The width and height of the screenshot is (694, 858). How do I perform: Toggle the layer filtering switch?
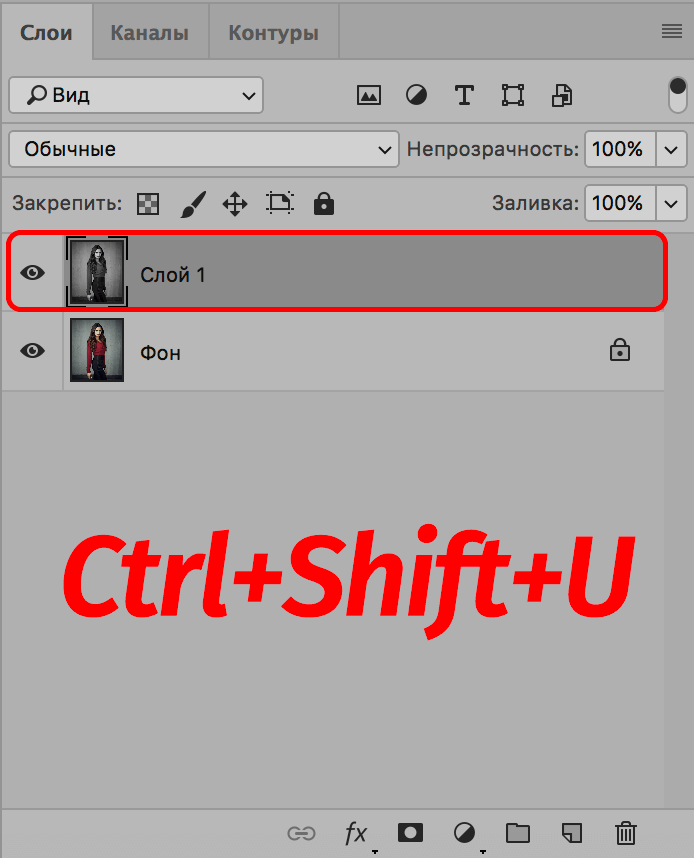click(677, 95)
